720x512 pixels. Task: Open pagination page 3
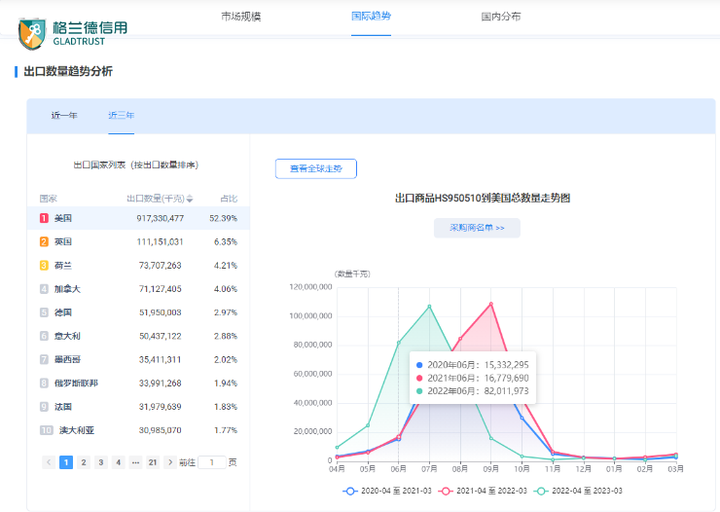(x=101, y=462)
